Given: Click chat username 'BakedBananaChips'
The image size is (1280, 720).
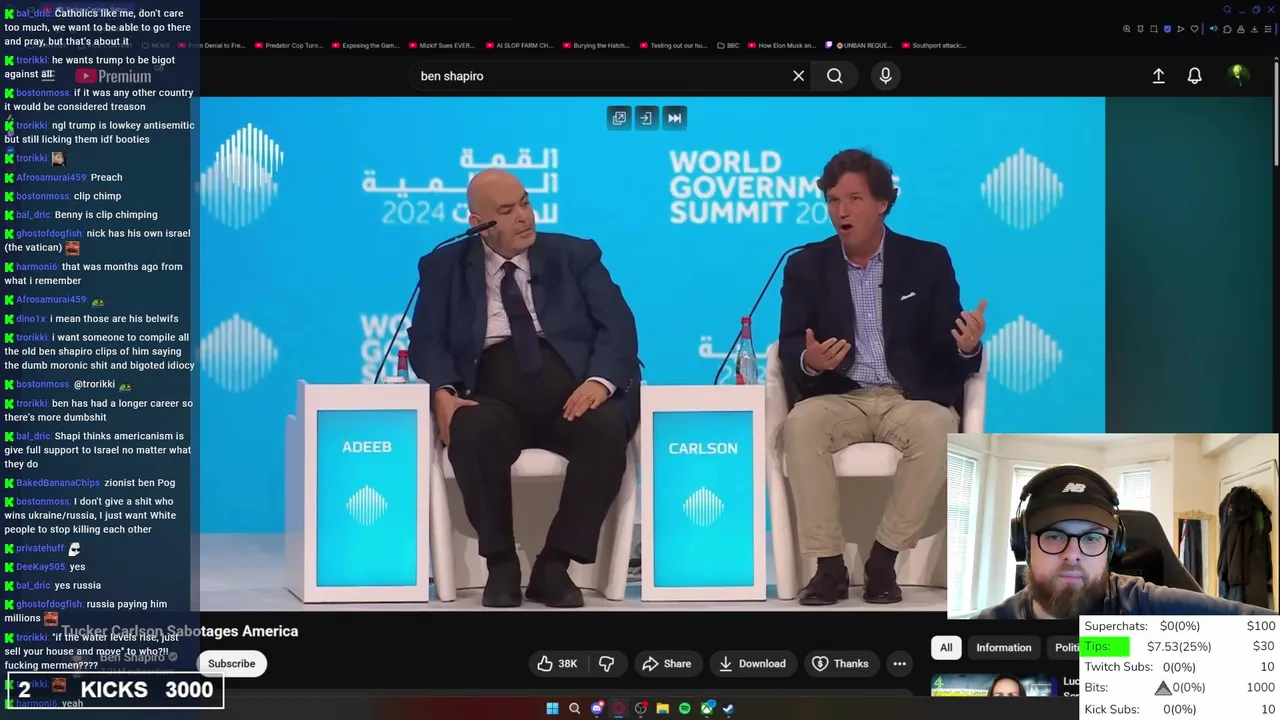Looking at the screenshot, I should [x=58, y=483].
